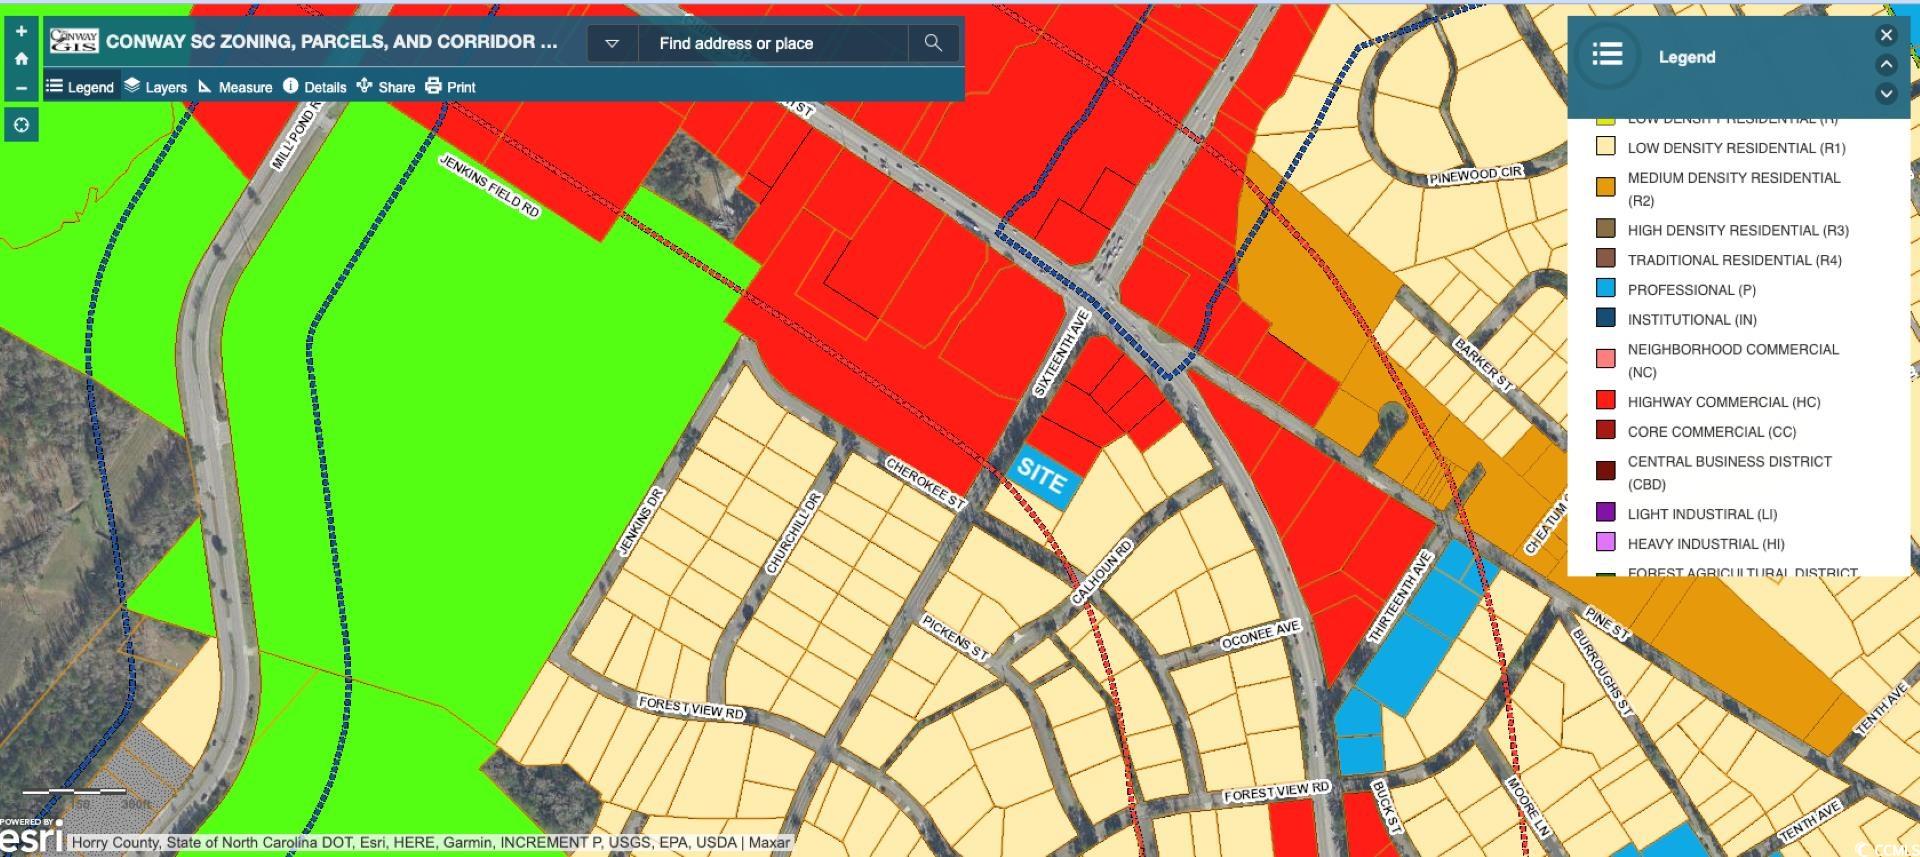Close the Legend panel
This screenshot has height=857, width=1920.
point(1886,35)
